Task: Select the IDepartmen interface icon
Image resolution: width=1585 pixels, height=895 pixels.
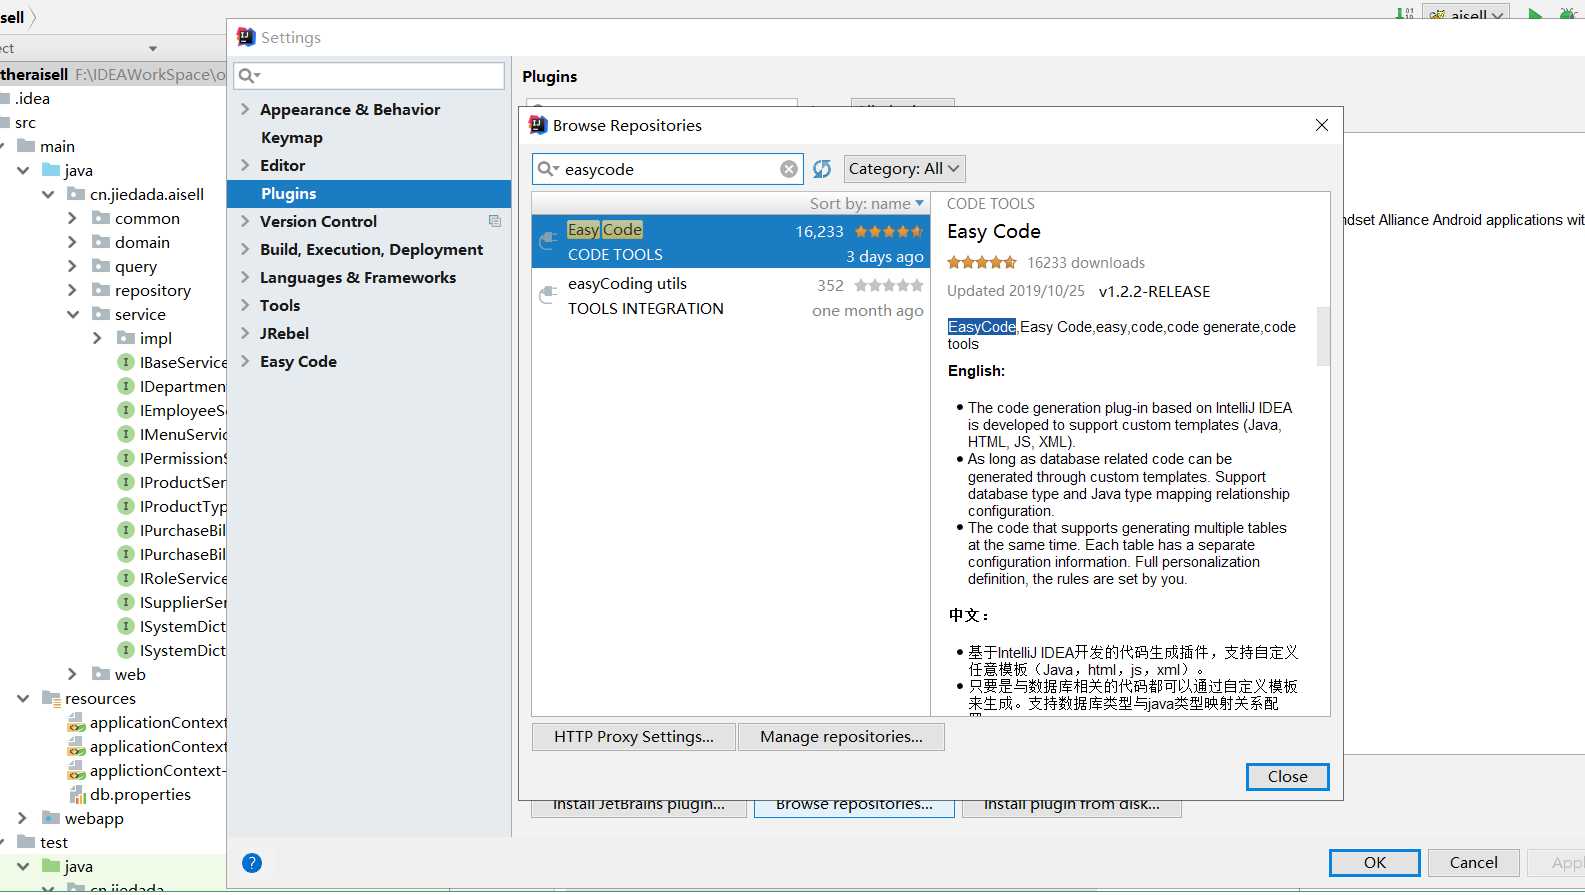Action: 126,386
